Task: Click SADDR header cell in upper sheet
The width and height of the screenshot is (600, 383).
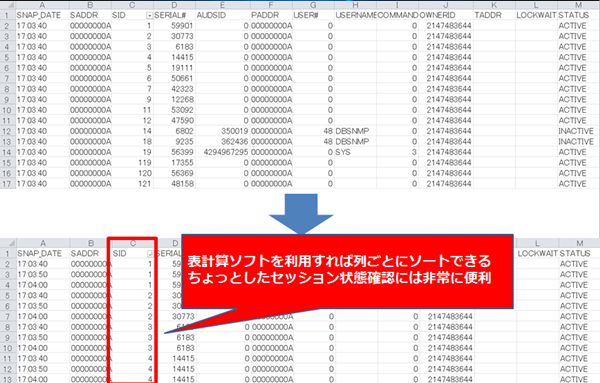Action: coord(90,15)
